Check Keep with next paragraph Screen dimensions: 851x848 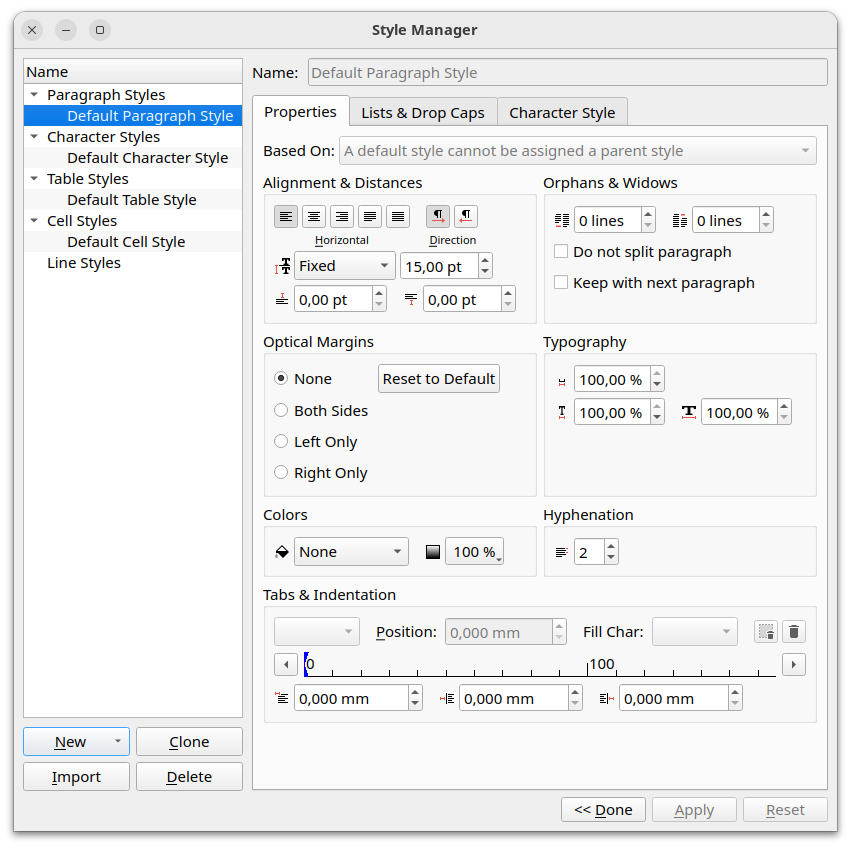pyautogui.click(x=562, y=283)
